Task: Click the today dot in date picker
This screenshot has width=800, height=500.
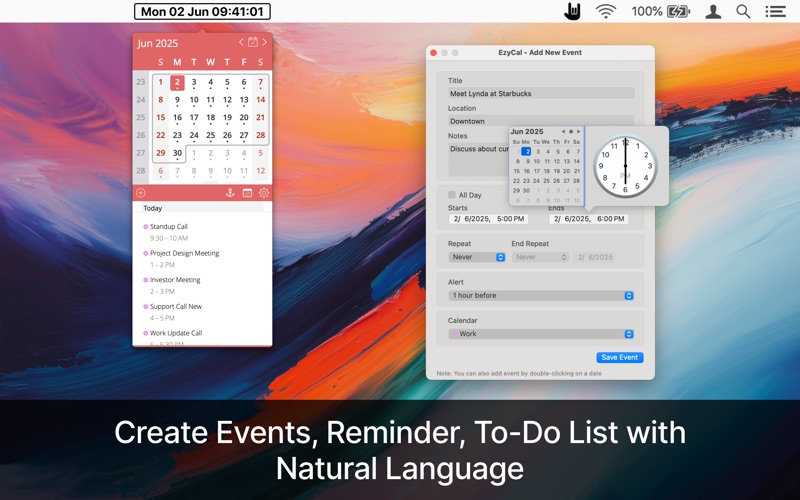Action: (571, 132)
